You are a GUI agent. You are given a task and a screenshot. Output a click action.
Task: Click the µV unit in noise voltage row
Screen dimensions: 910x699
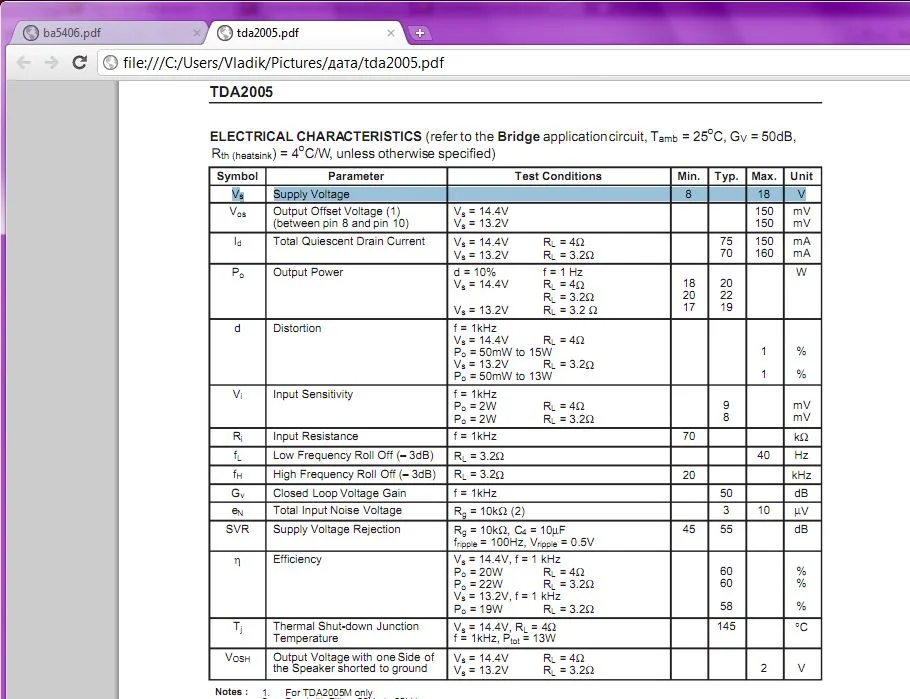click(x=801, y=511)
